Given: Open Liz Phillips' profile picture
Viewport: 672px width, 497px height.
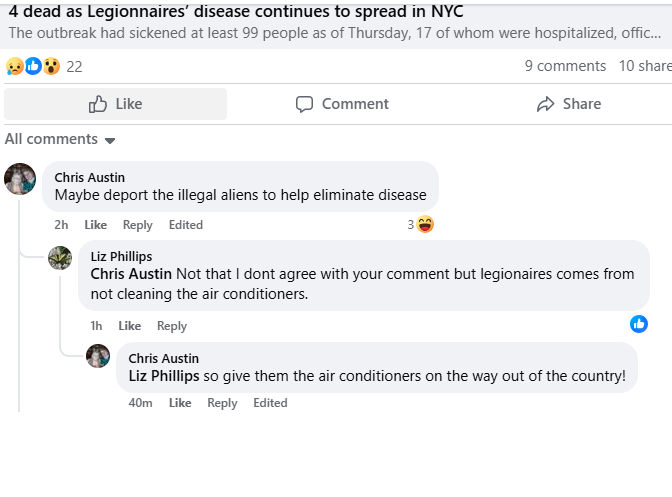Looking at the screenshot, I should [x=60, y=257].
